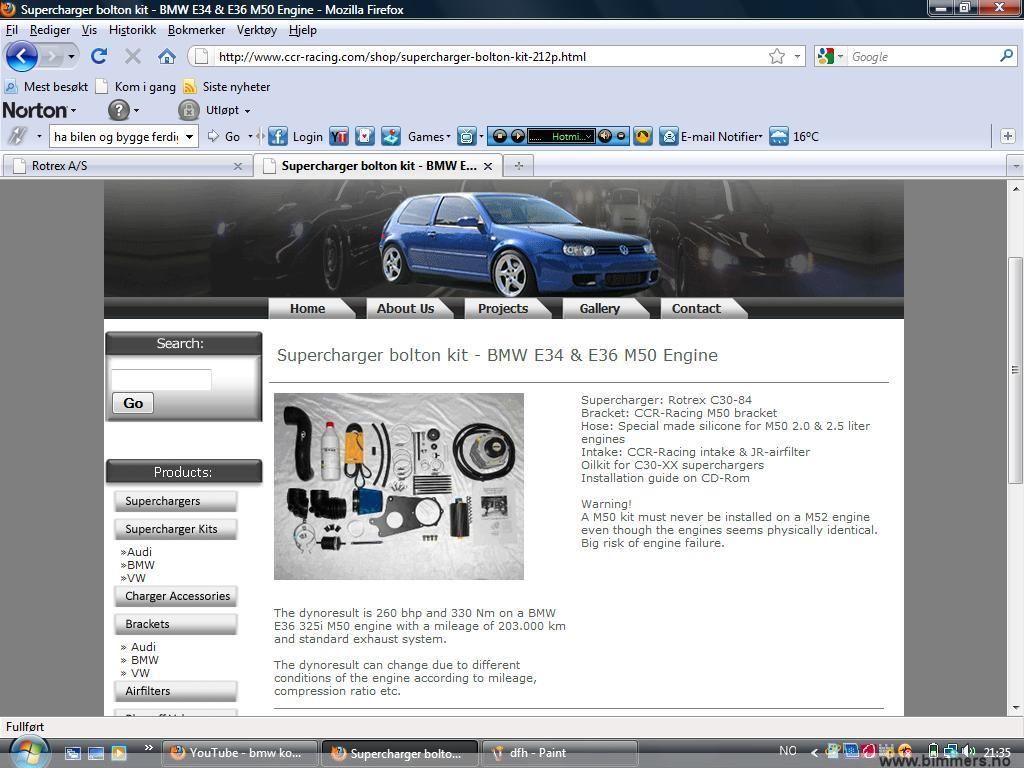Viewport: 1024px width, 768px height.
Task: Switch to the dfh - Paint taskbar window
Action: coord(560,753)
